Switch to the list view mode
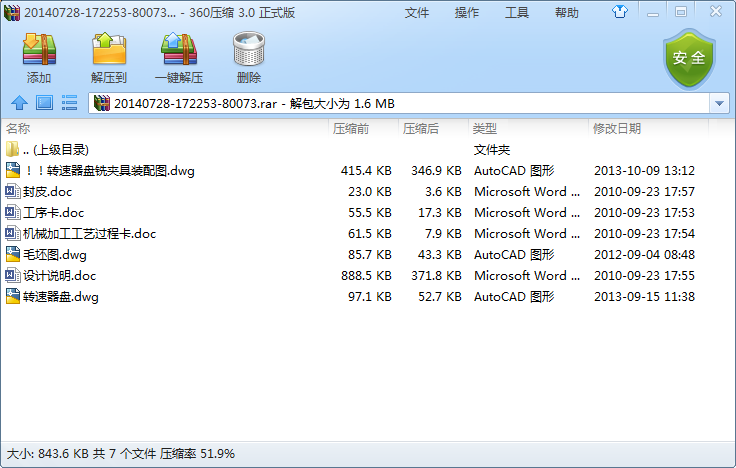The image size is (736, 468). [70, 103]
